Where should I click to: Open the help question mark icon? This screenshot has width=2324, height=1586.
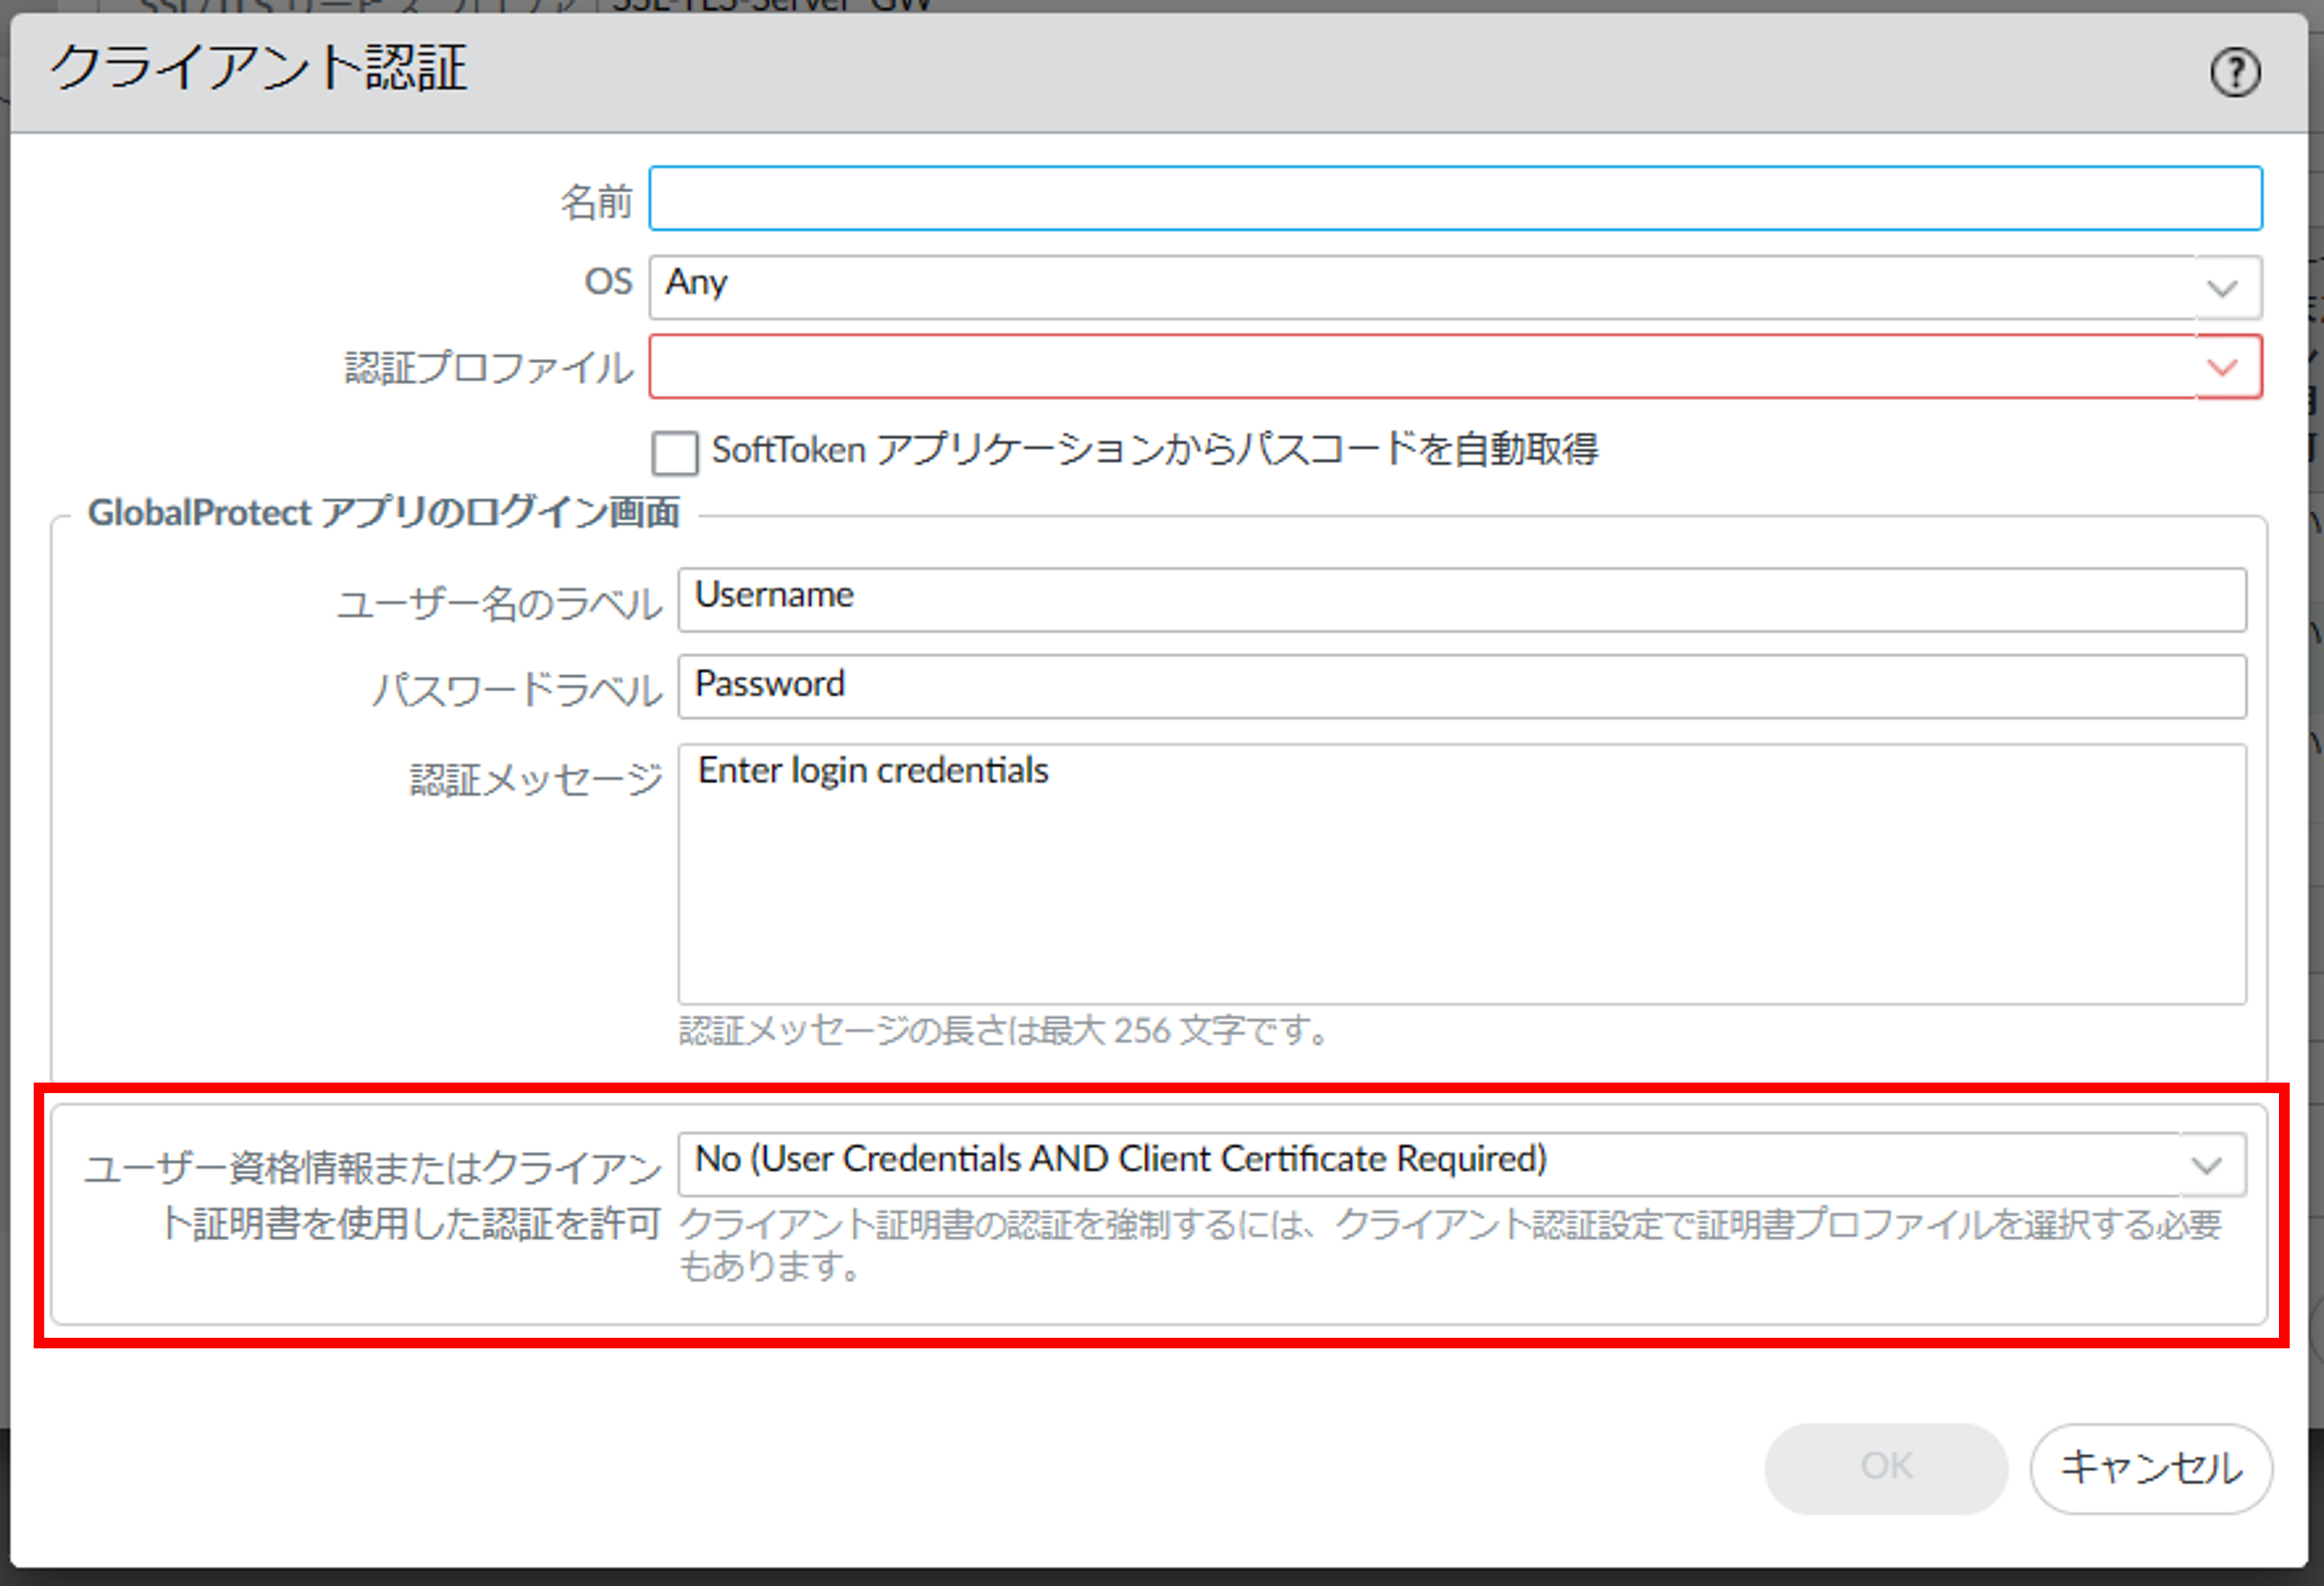tap(2234, 72)
